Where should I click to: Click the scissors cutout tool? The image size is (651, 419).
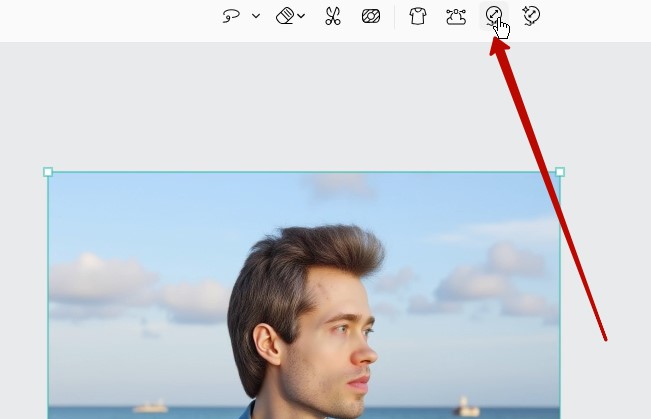(x=333, y=16)
